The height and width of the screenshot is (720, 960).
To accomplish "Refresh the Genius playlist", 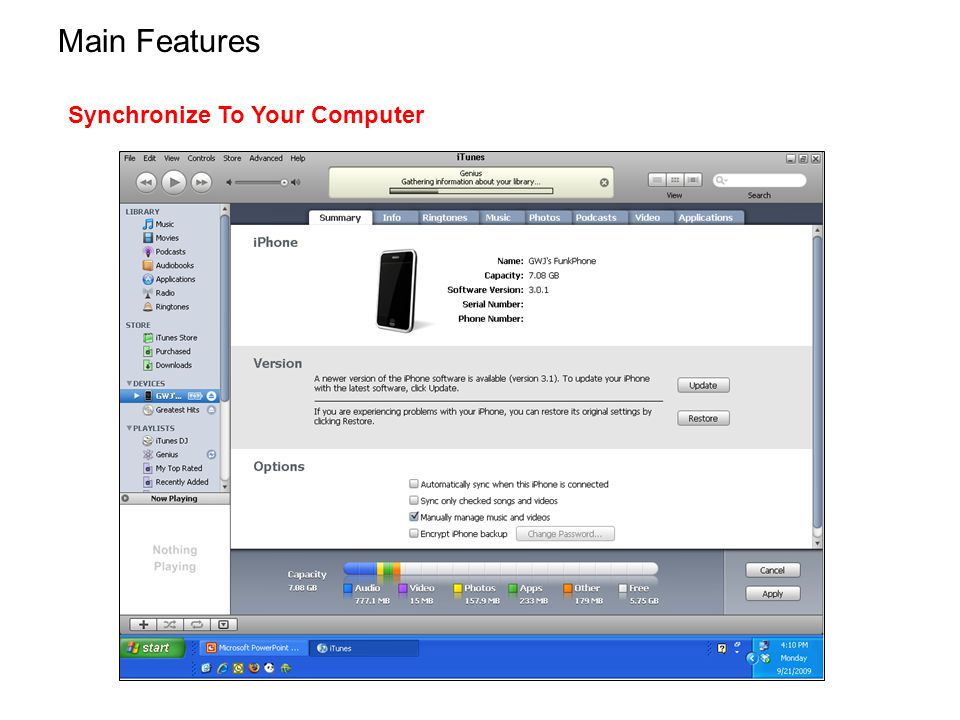I will pos(211,454).
